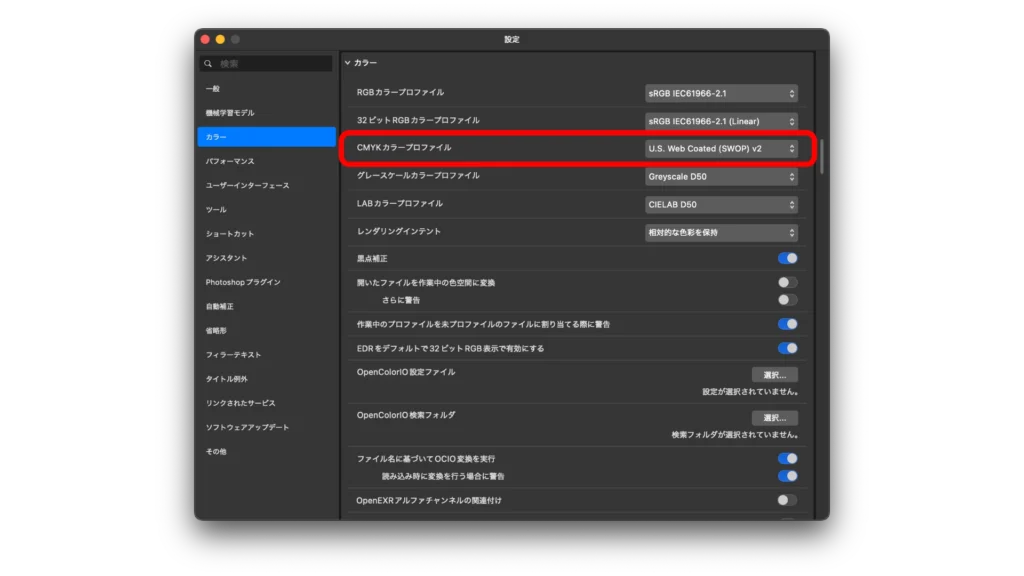Open the RGB カラープロファイル dropdown

(720, 91)
